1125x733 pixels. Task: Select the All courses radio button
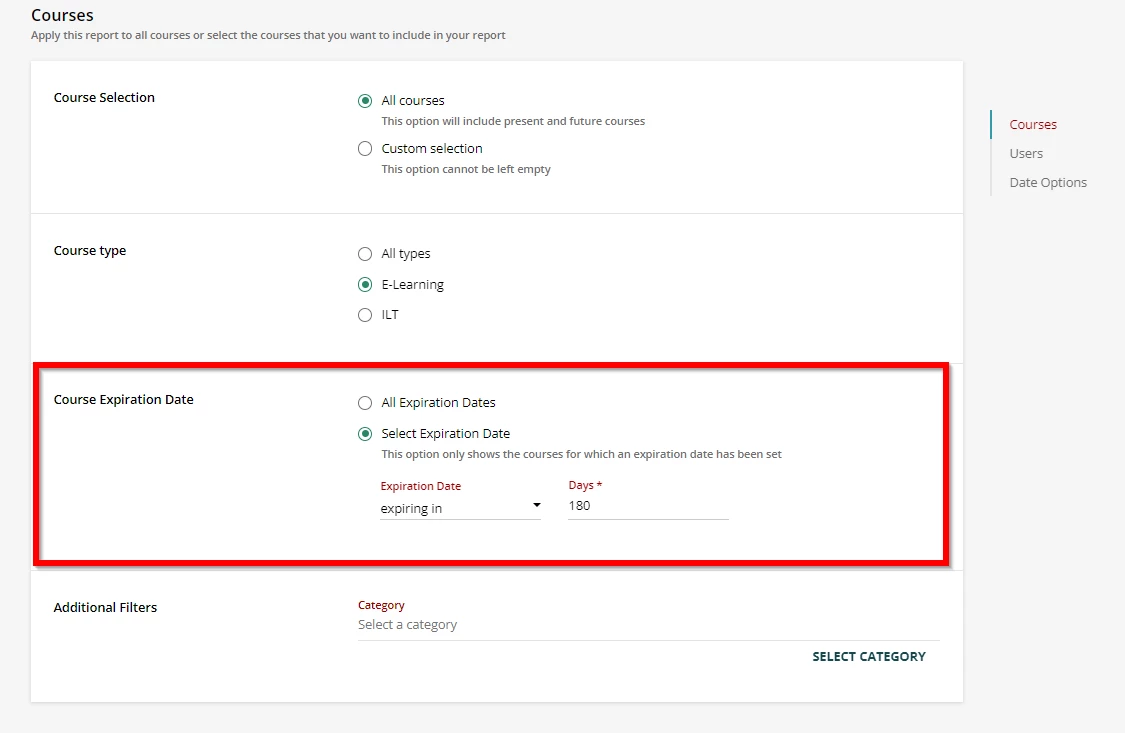(365, 101)
